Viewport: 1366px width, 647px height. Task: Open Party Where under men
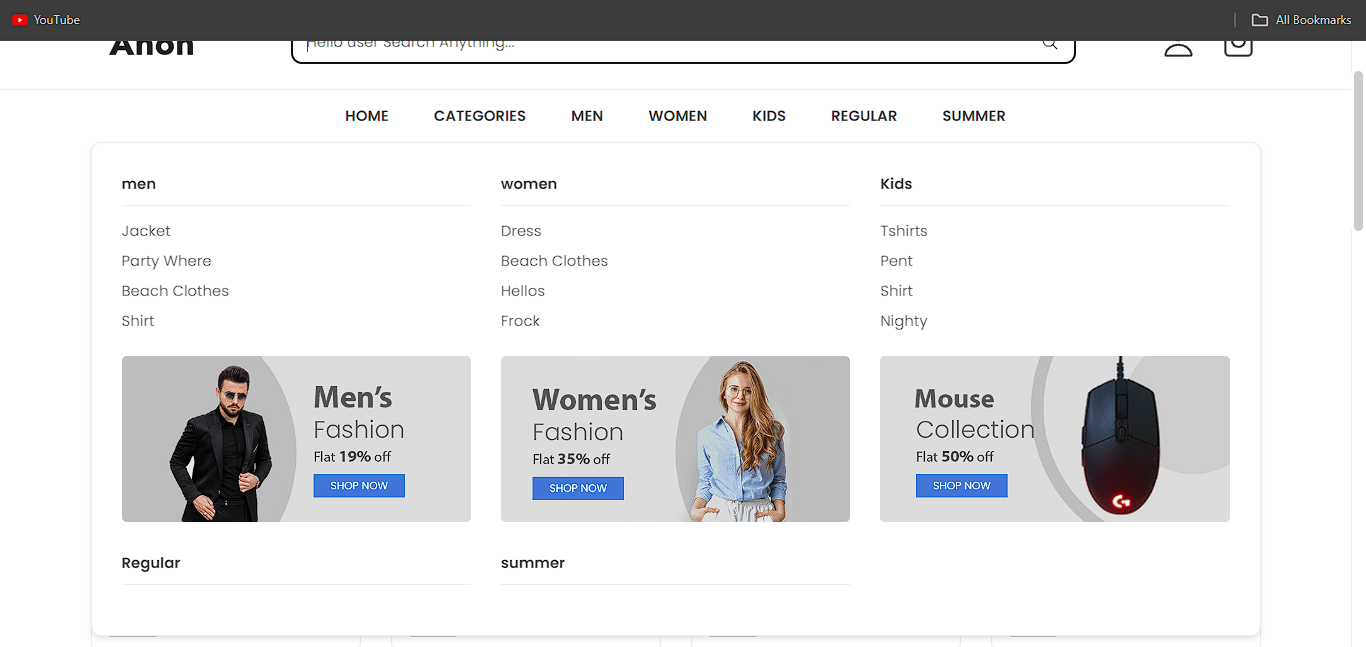pos(167,261)
